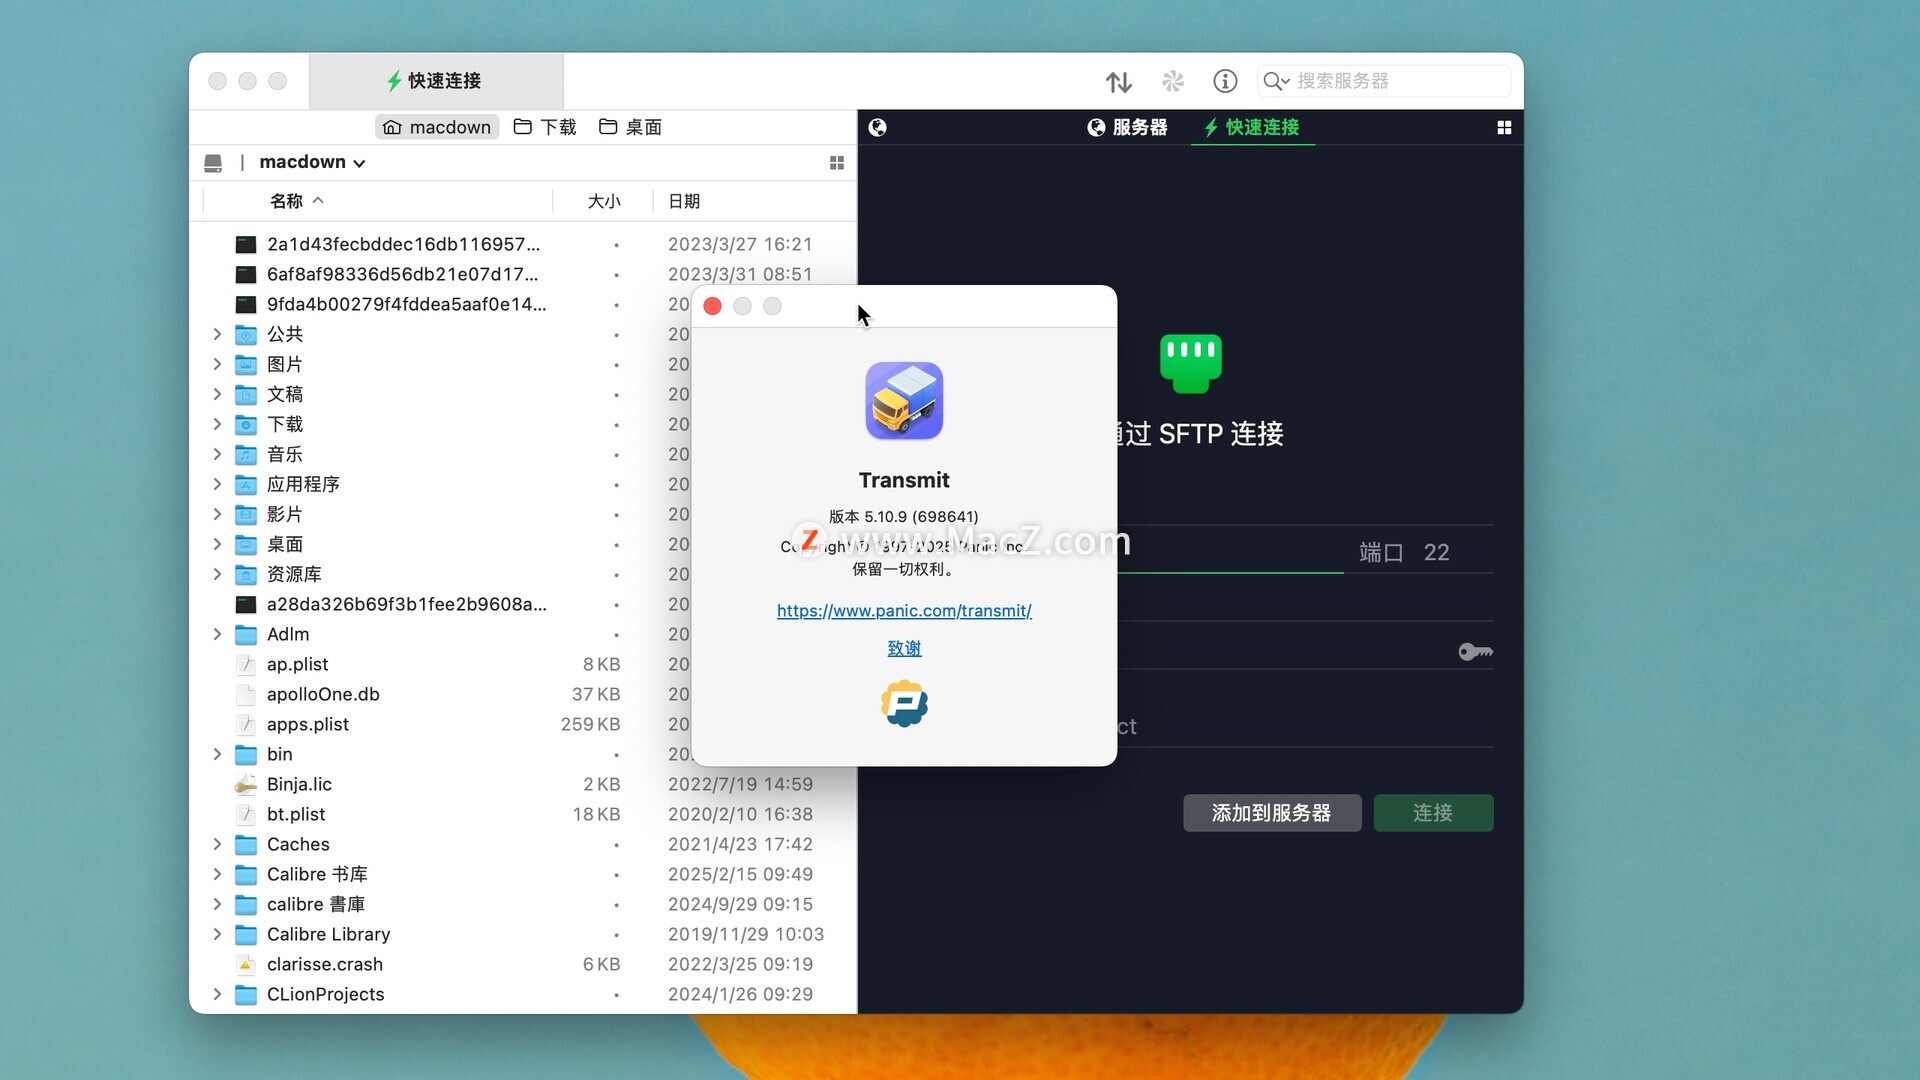
Task: Expand the 影片 folder
Action: (217, 514)
